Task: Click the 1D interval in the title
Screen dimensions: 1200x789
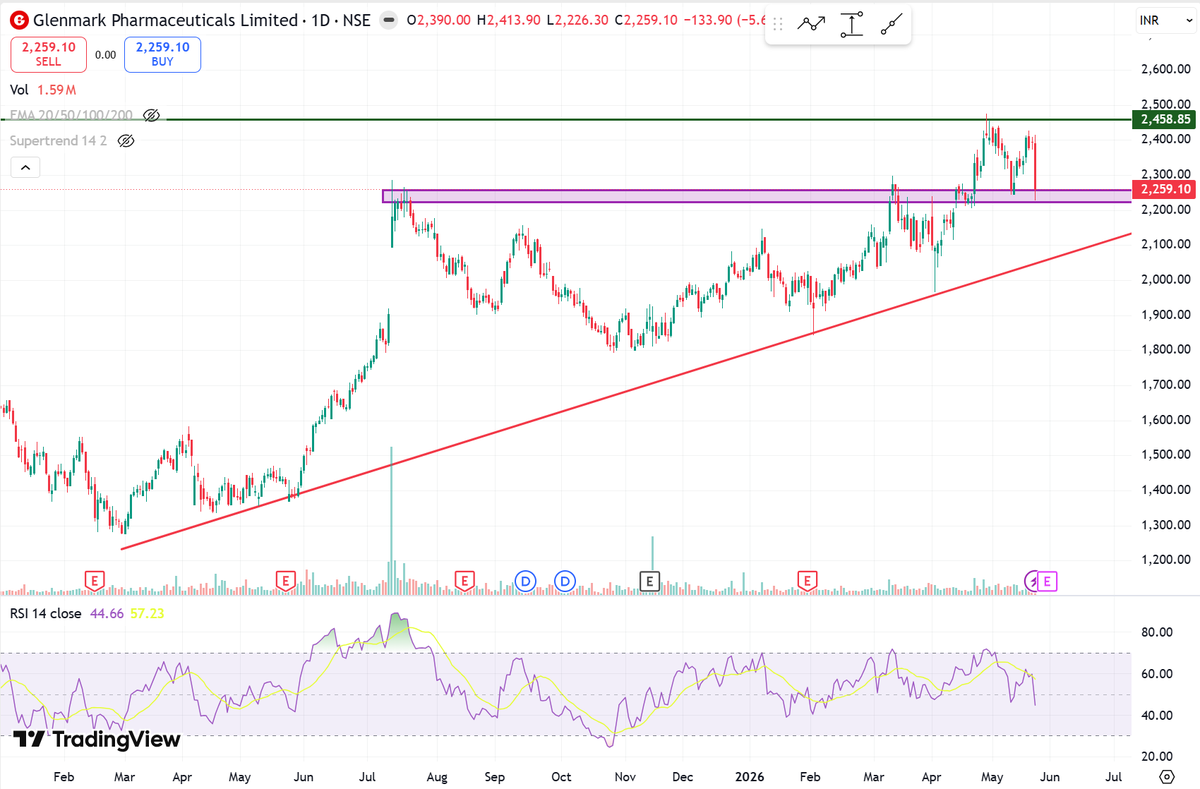Action: coord(319,20)
